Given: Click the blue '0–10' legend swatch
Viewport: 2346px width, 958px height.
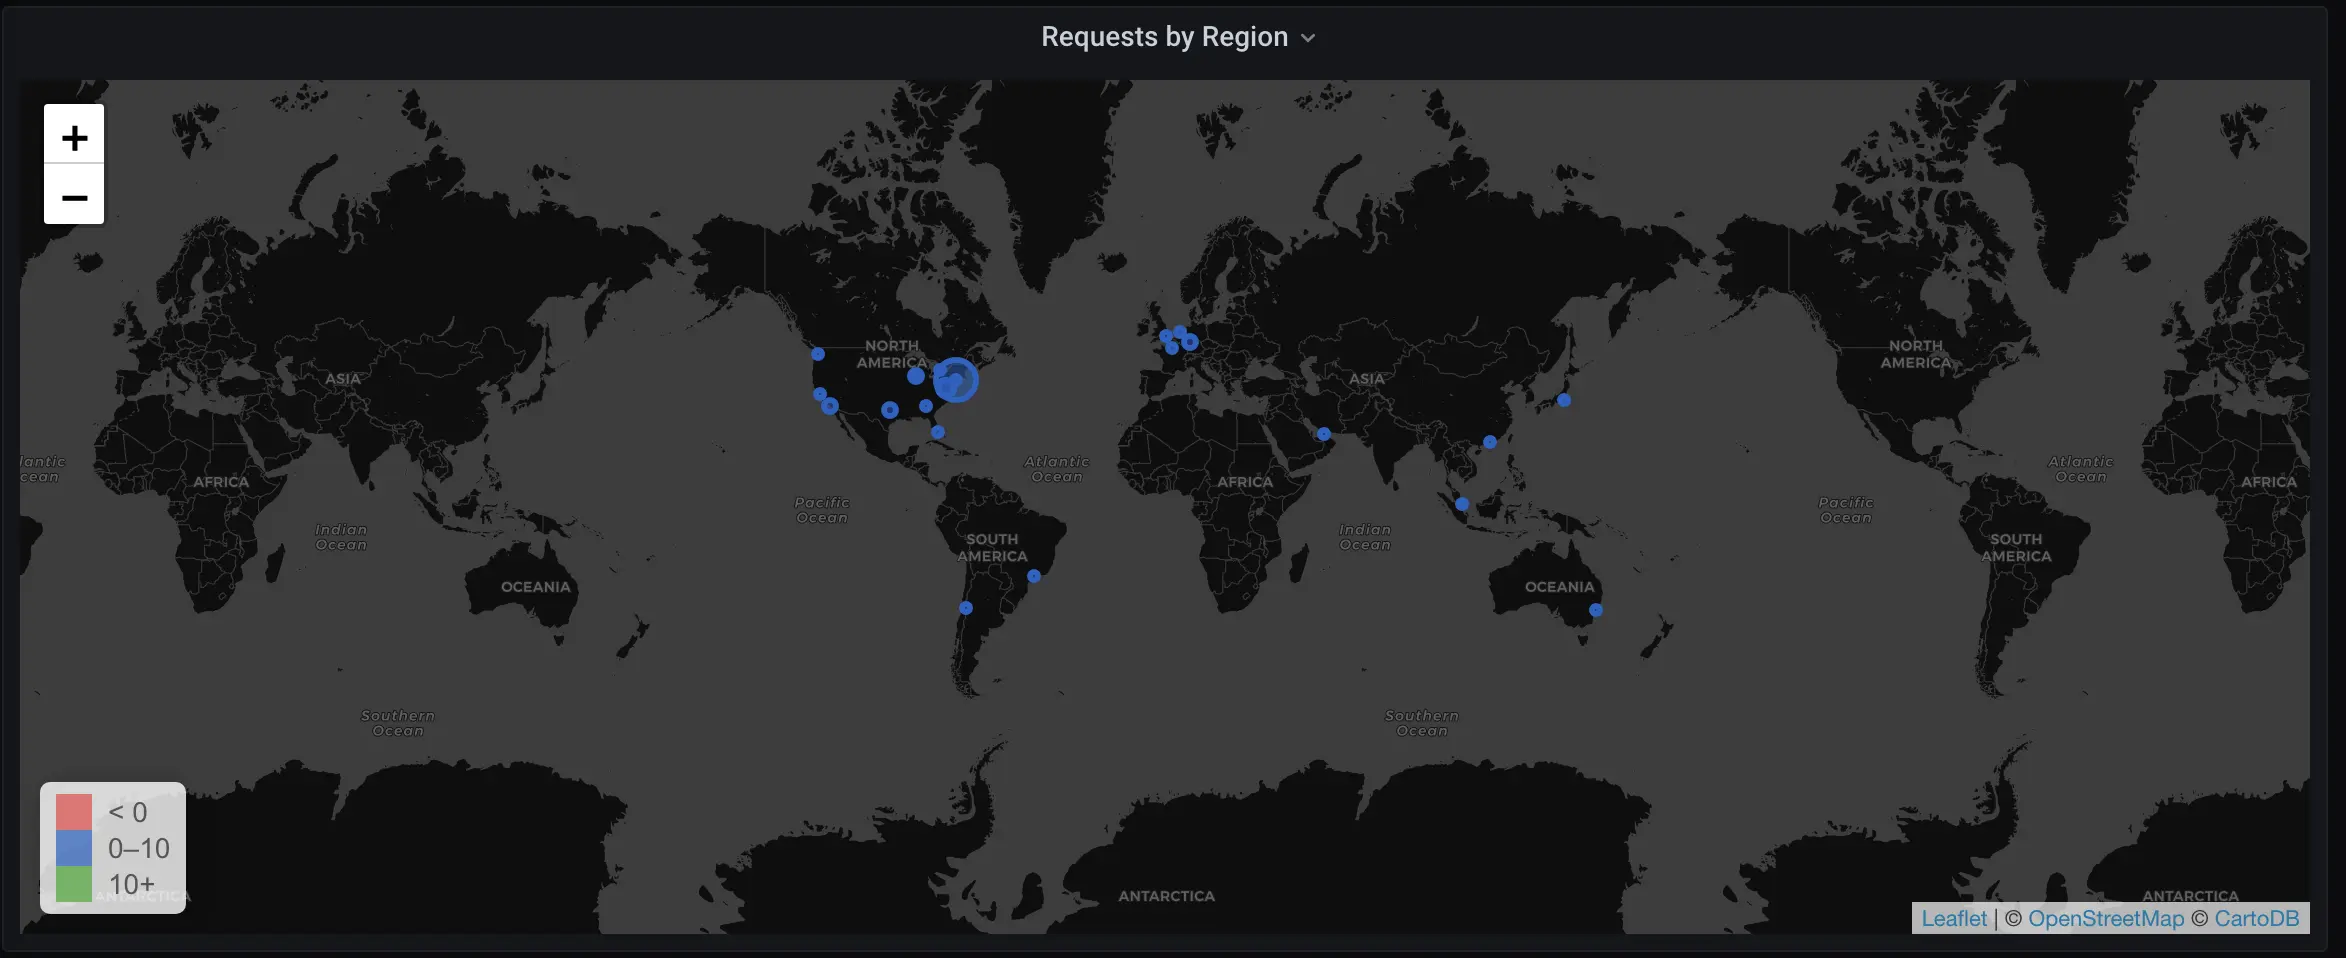Looking at the screenshot, I should 74,848.
